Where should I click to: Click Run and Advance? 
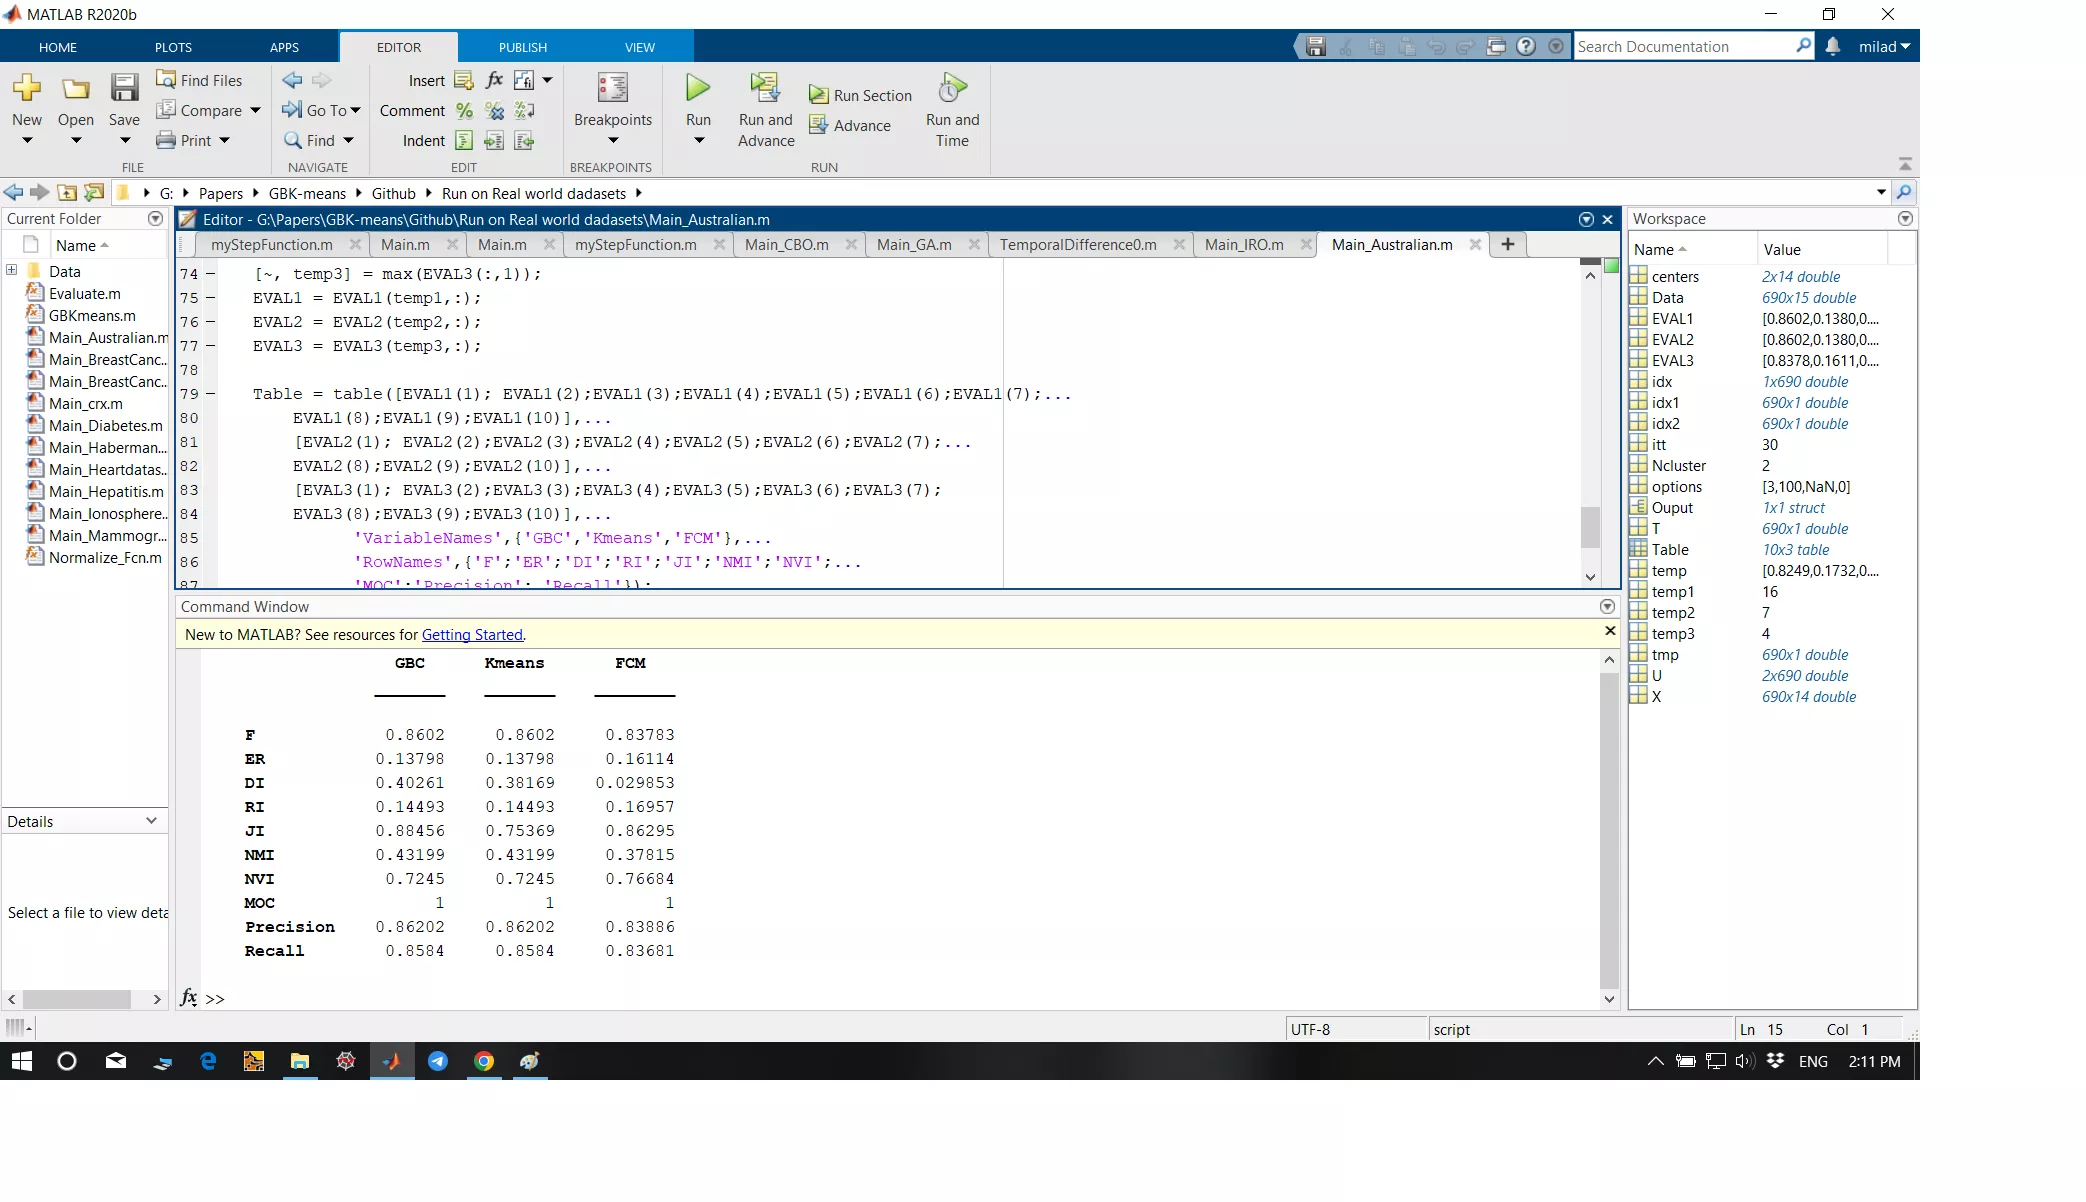pyautogui.click(x=766, y=110)
